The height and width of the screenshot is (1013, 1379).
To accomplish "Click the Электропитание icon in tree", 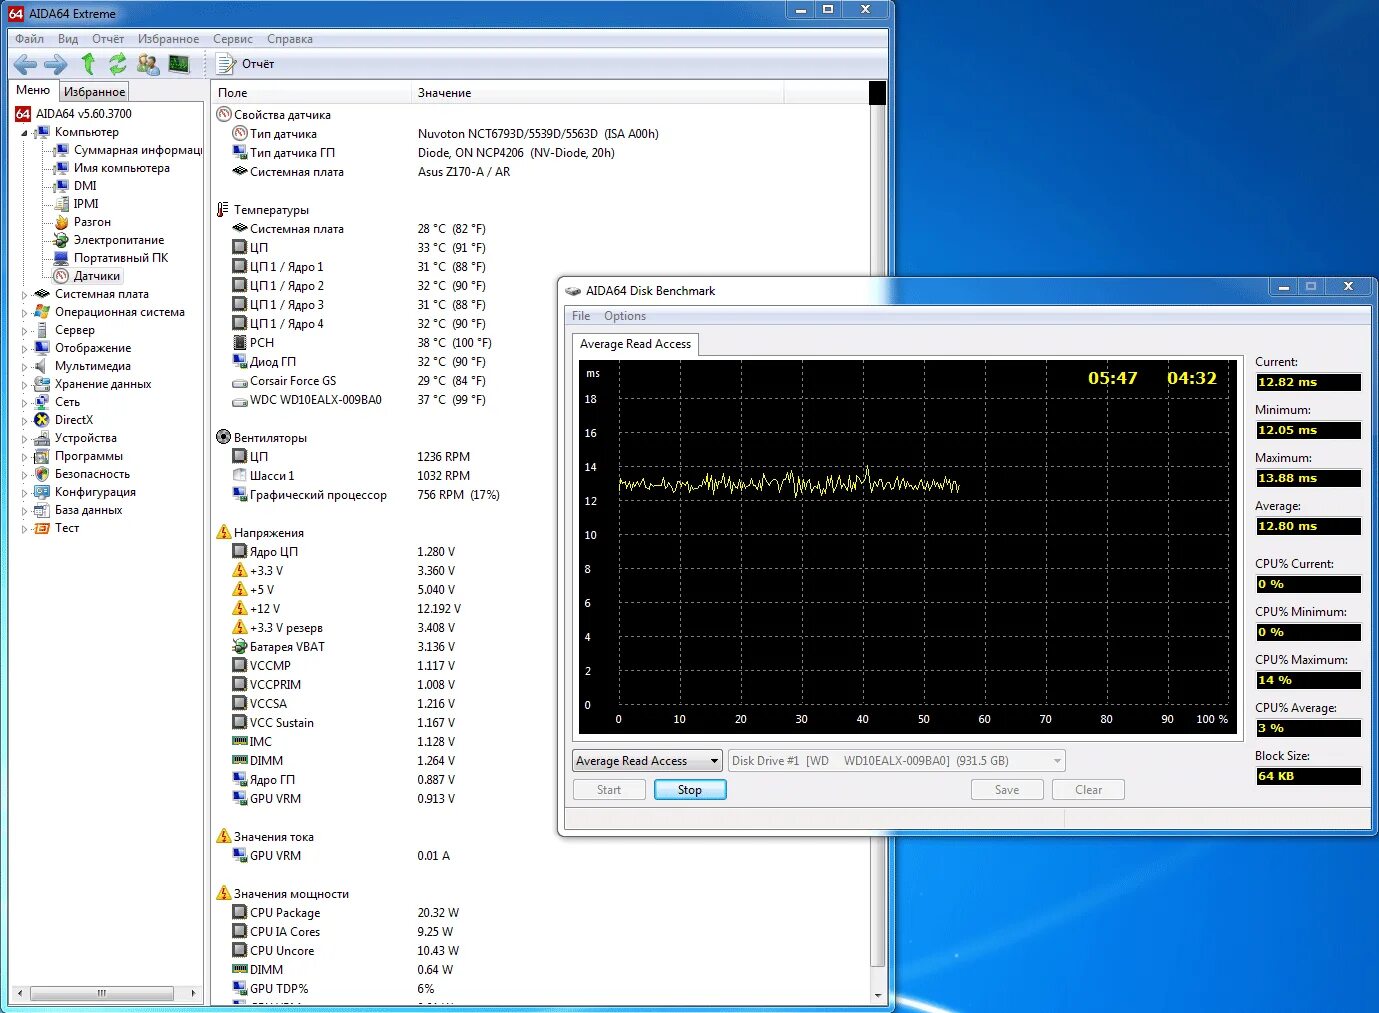I will pyautogui.click(x=61, y=240).
